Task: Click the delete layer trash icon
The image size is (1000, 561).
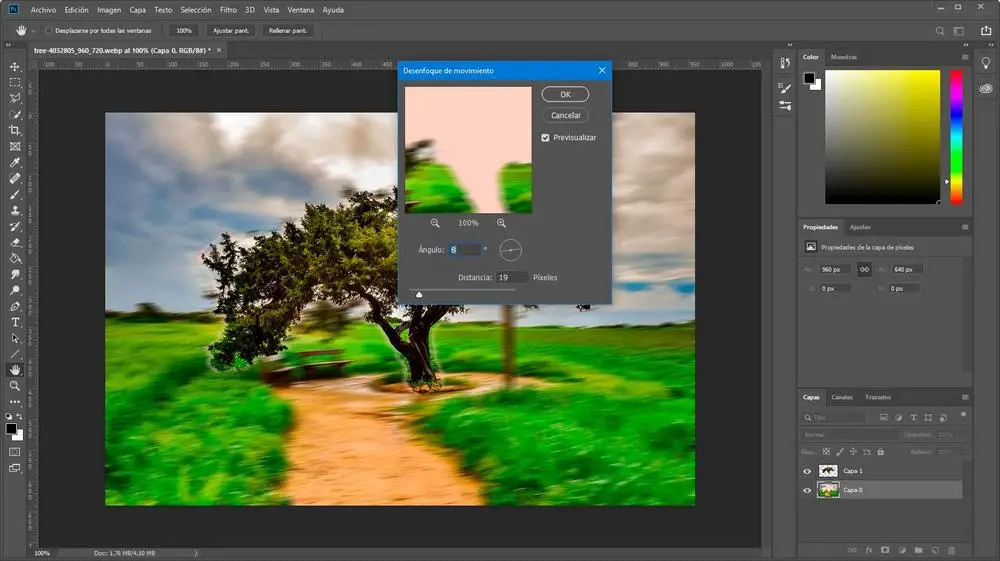Action: click(x=952, y=550)
